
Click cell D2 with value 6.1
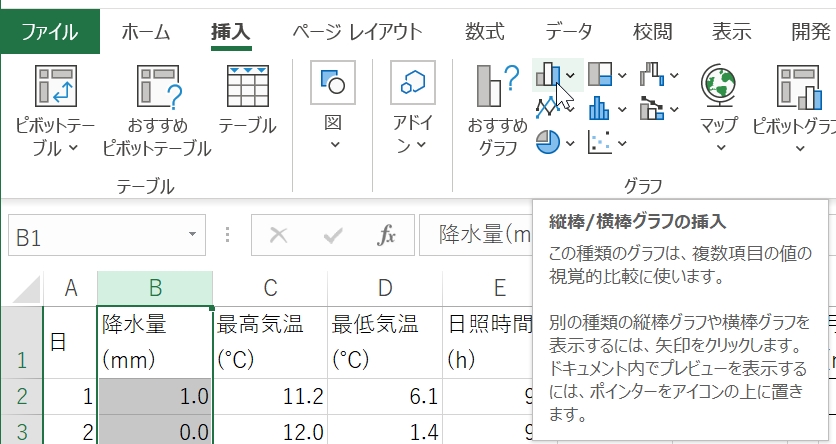tap(385, 397)
